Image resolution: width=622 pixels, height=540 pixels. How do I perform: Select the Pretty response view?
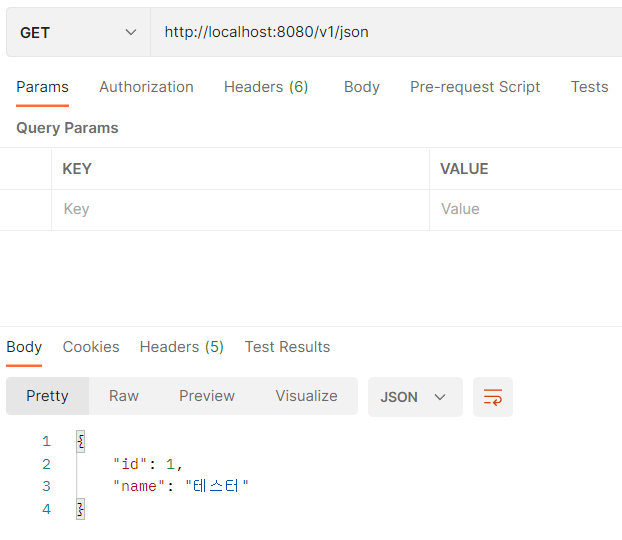[47, 396]
